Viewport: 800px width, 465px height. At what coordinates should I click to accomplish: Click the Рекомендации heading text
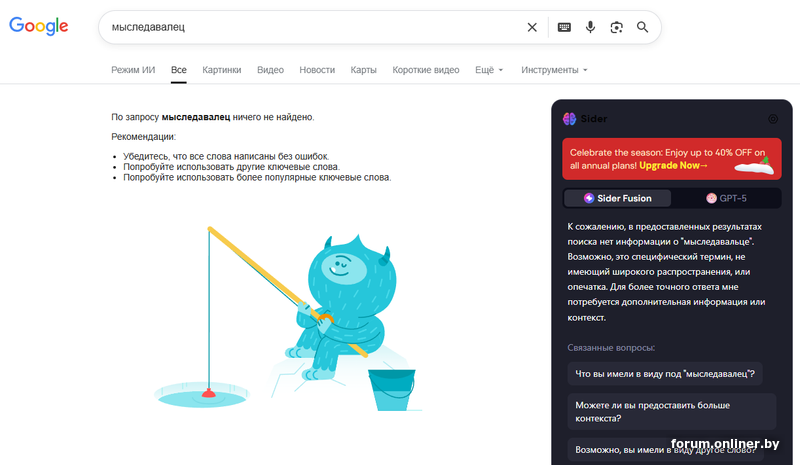tap(143, 137)
